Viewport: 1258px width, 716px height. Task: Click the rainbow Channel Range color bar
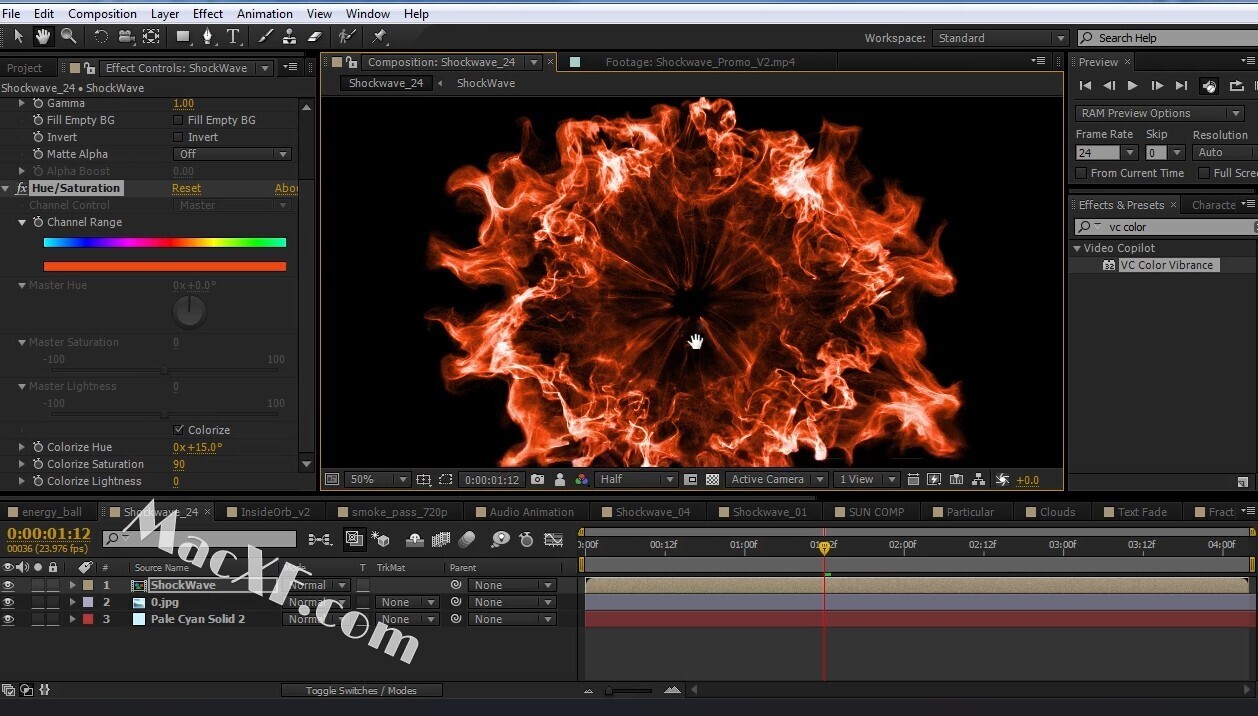165,242
